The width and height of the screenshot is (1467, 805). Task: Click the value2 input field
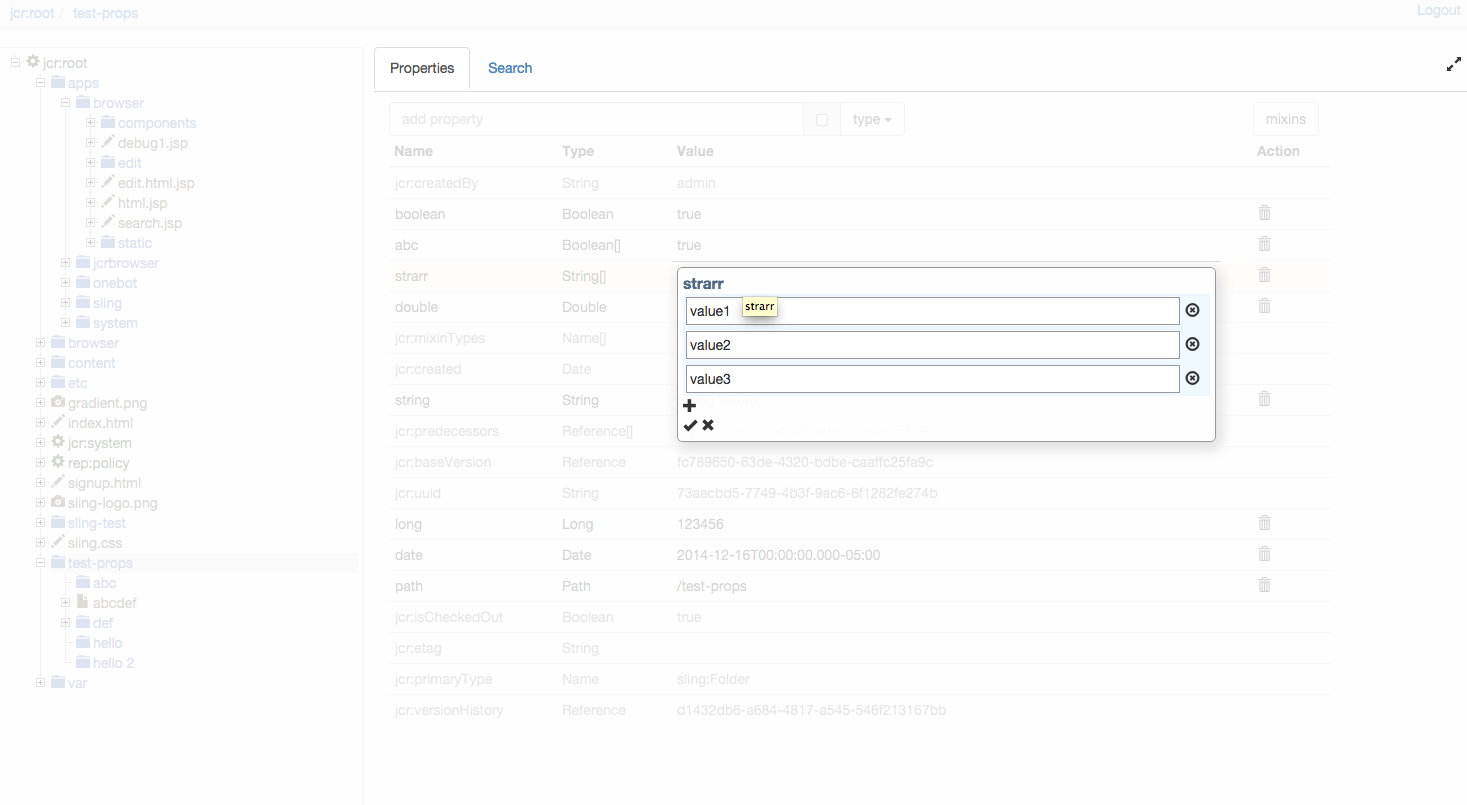click(x=933, y=345)
